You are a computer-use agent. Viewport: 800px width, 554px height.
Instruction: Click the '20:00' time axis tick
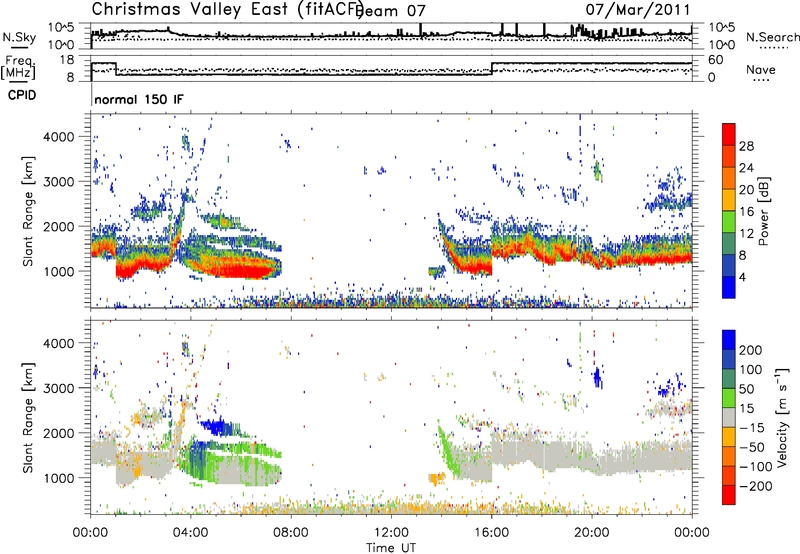(x=591, y=533)
